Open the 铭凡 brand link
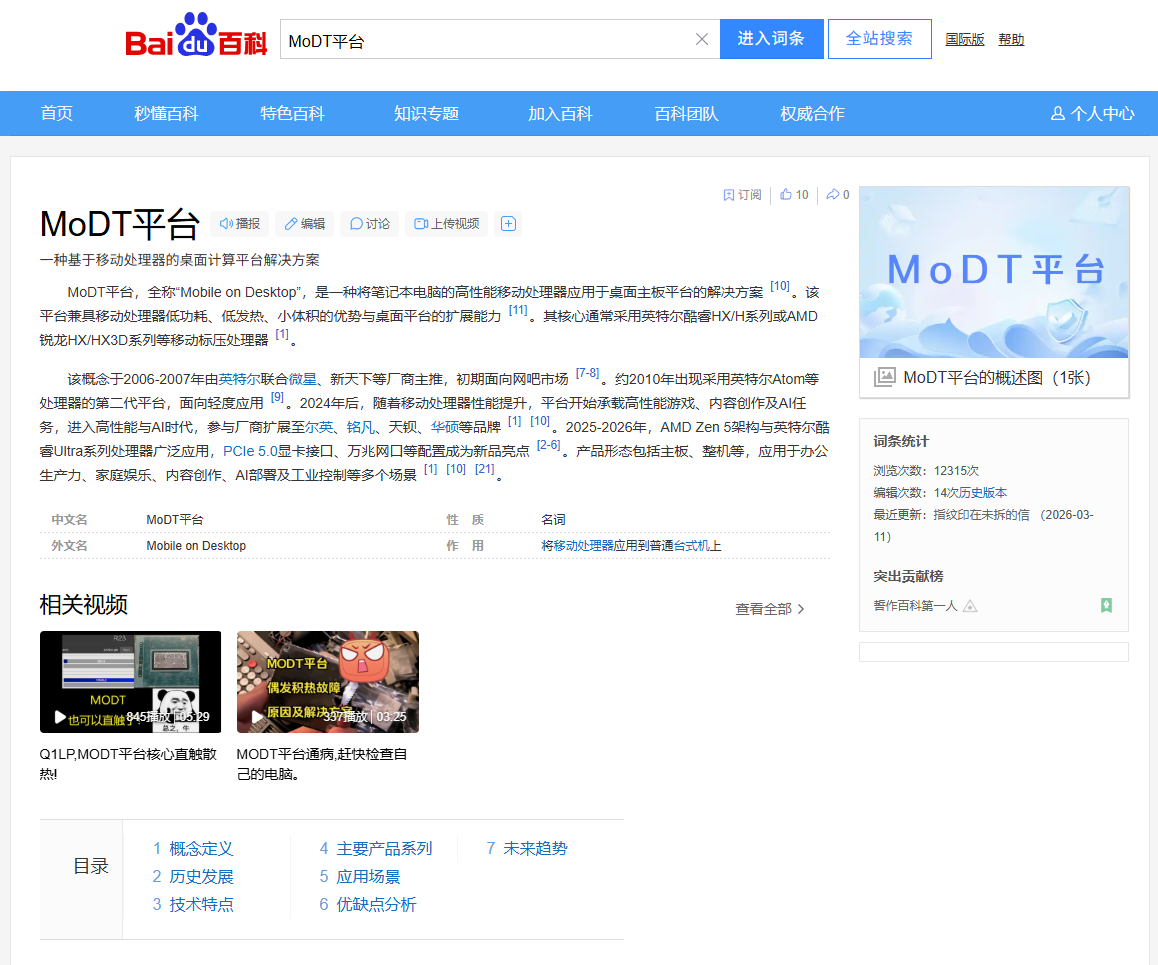This screenshot has height=965, width=1158. tap(360, 427)
